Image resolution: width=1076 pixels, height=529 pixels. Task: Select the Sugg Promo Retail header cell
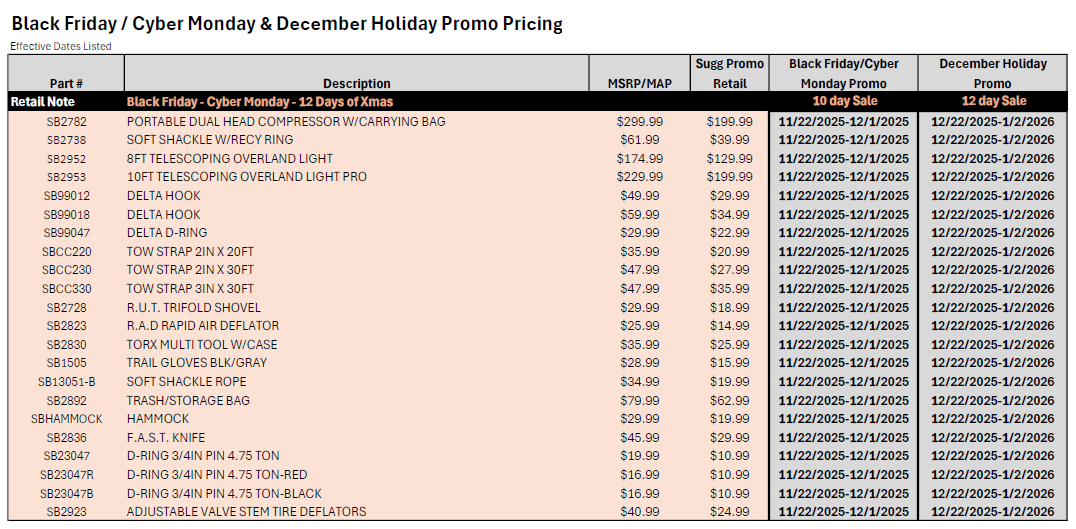[x=729, y=73]
